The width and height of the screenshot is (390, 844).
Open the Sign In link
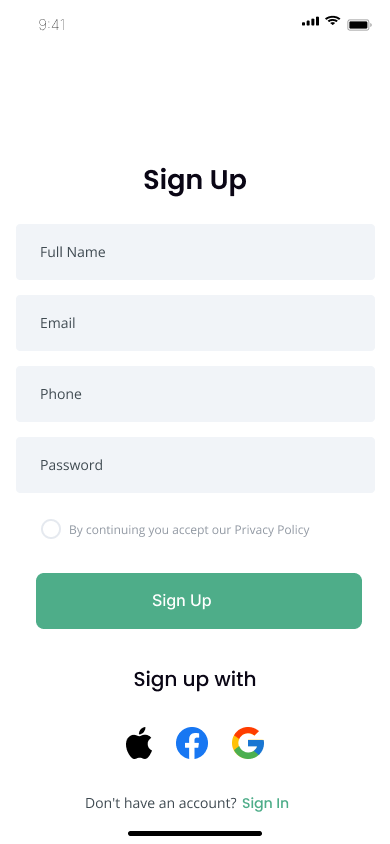[x=265, y=803]
